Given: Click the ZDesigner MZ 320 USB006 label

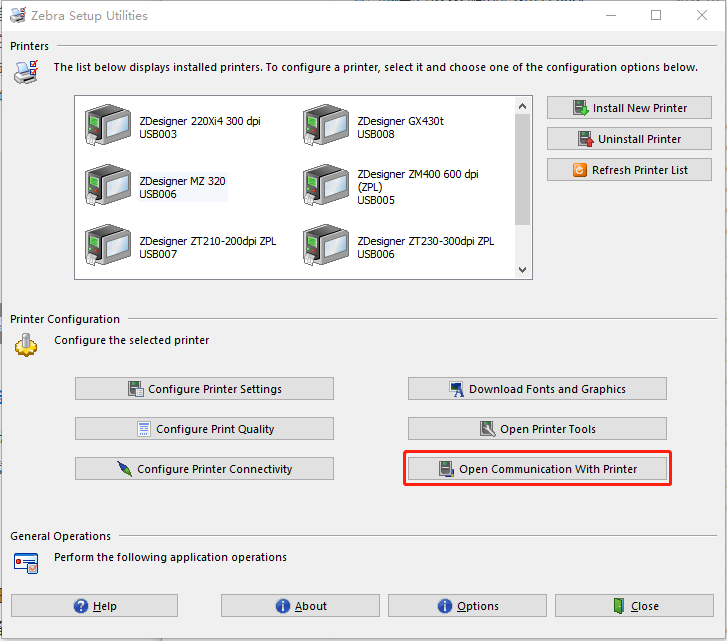Looking at the screenshot, I should pos(182,187).
